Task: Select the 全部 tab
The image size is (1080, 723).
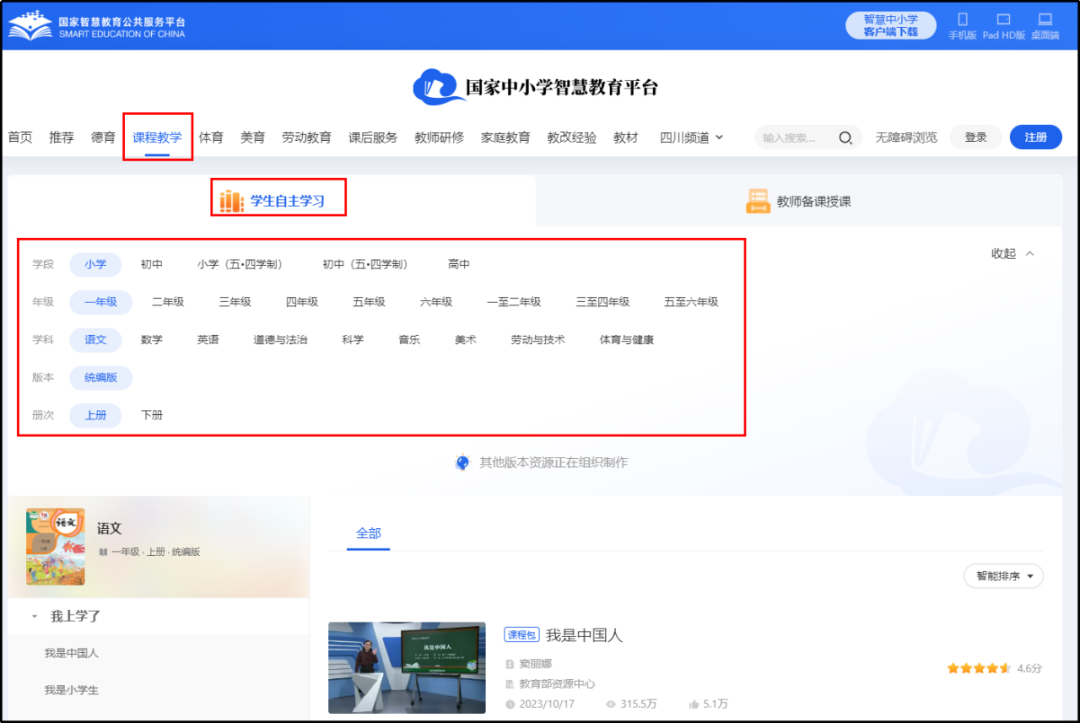Action: [370, 535]
